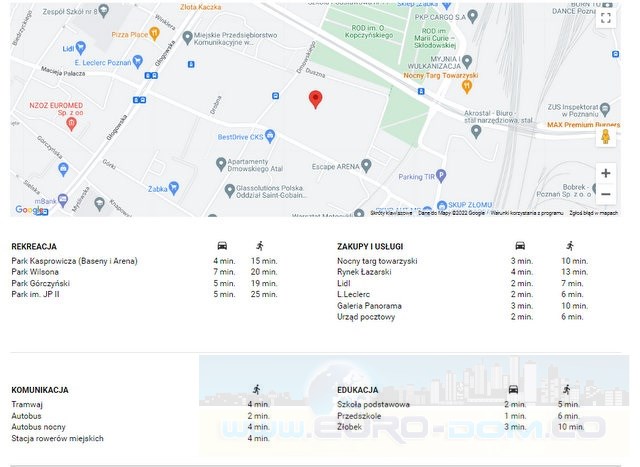Viewport: 640px width, 467px height.
Task: Zoom in on the map
Action: point(606,173)
